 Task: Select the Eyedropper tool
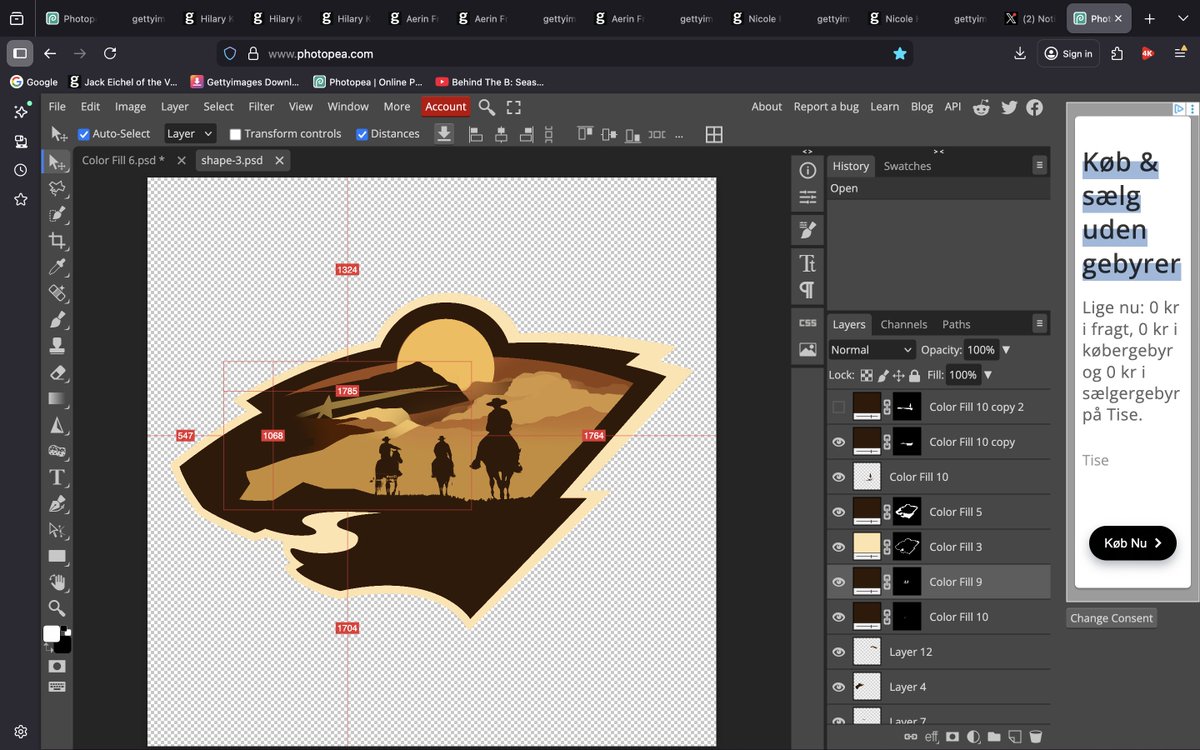[x=57, y=266]
